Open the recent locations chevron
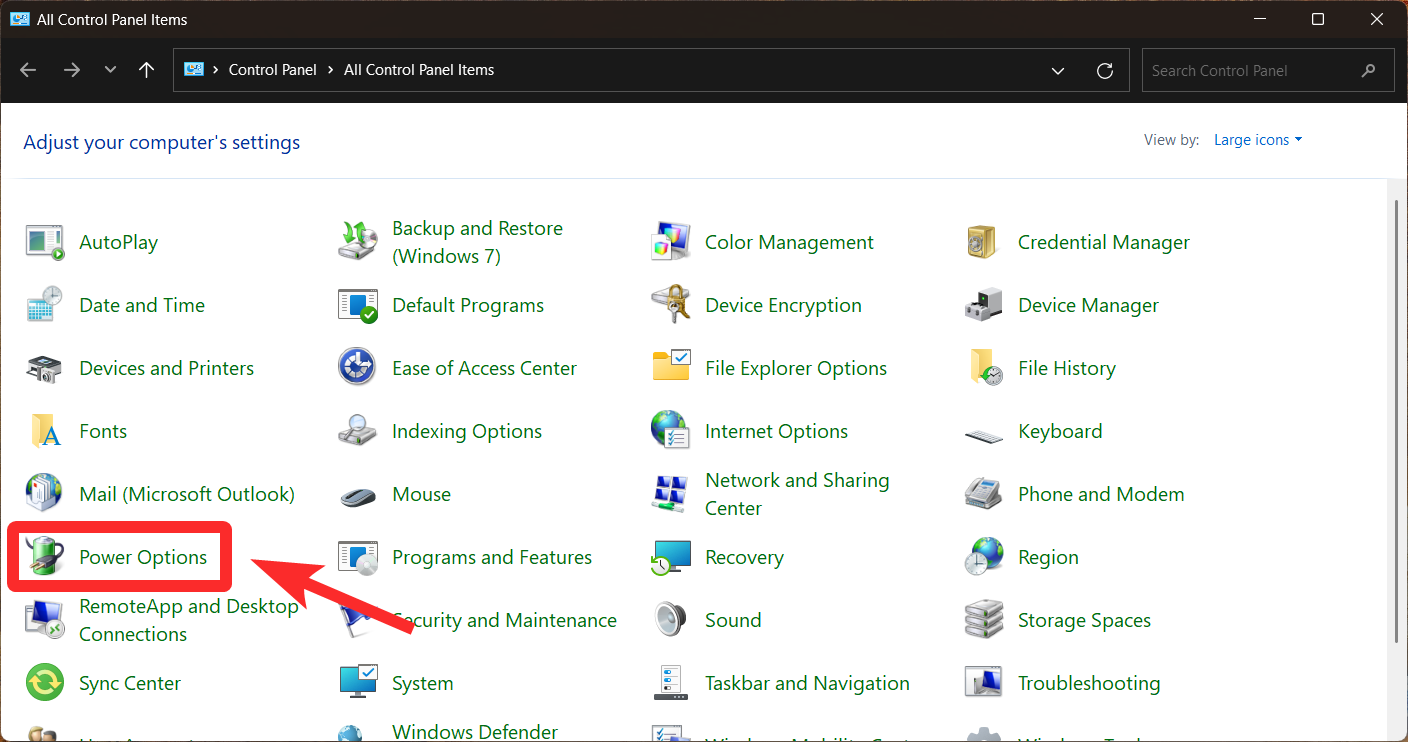Screen dimensions: 1408x742 click(x=110, y=70)
